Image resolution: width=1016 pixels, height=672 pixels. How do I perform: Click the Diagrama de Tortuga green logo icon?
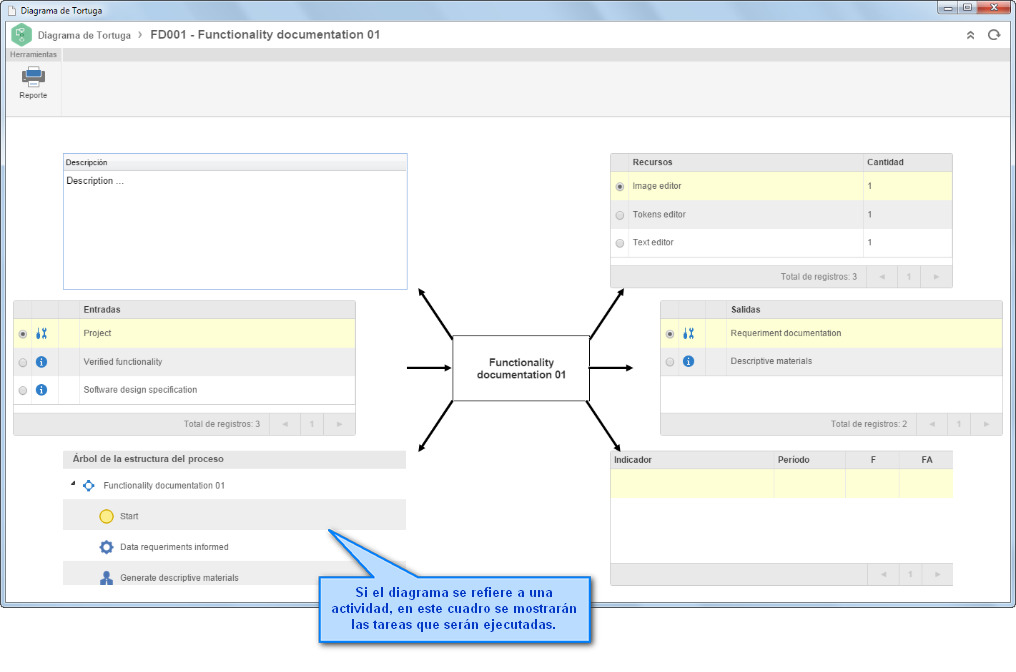[21, 34]
